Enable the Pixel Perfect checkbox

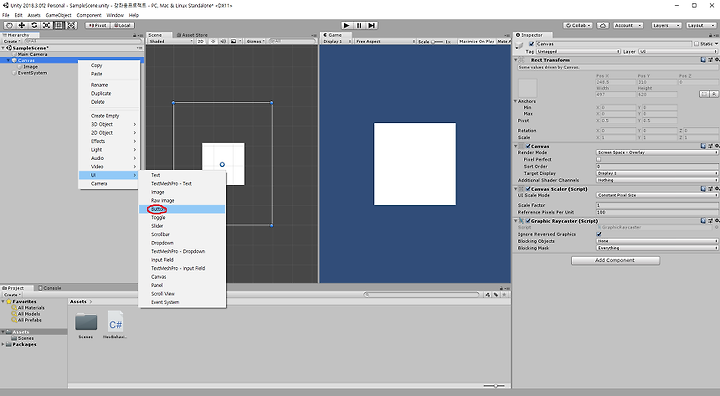[599, 159]
